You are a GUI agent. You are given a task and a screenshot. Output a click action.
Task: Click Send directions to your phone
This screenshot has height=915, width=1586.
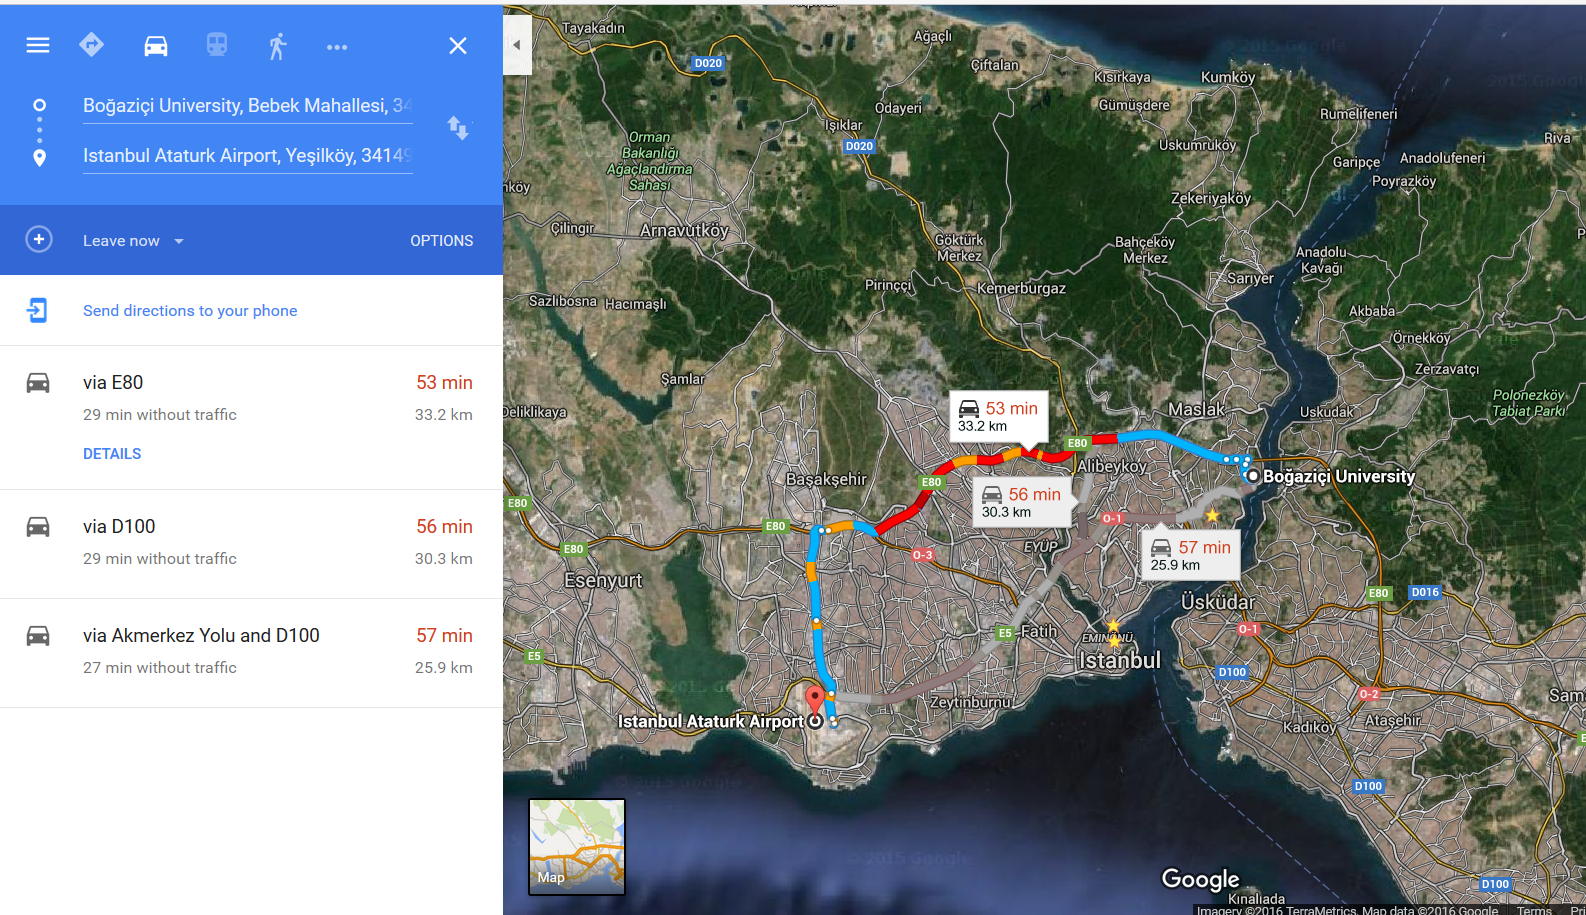[x=190, y=311]
